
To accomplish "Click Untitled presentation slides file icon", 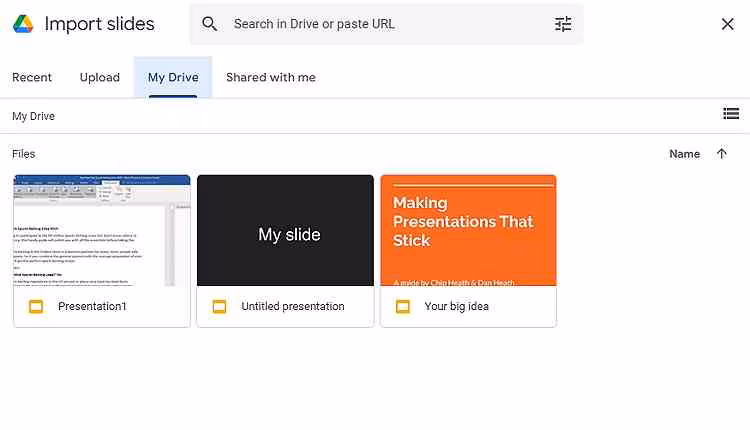I will 219,306.
